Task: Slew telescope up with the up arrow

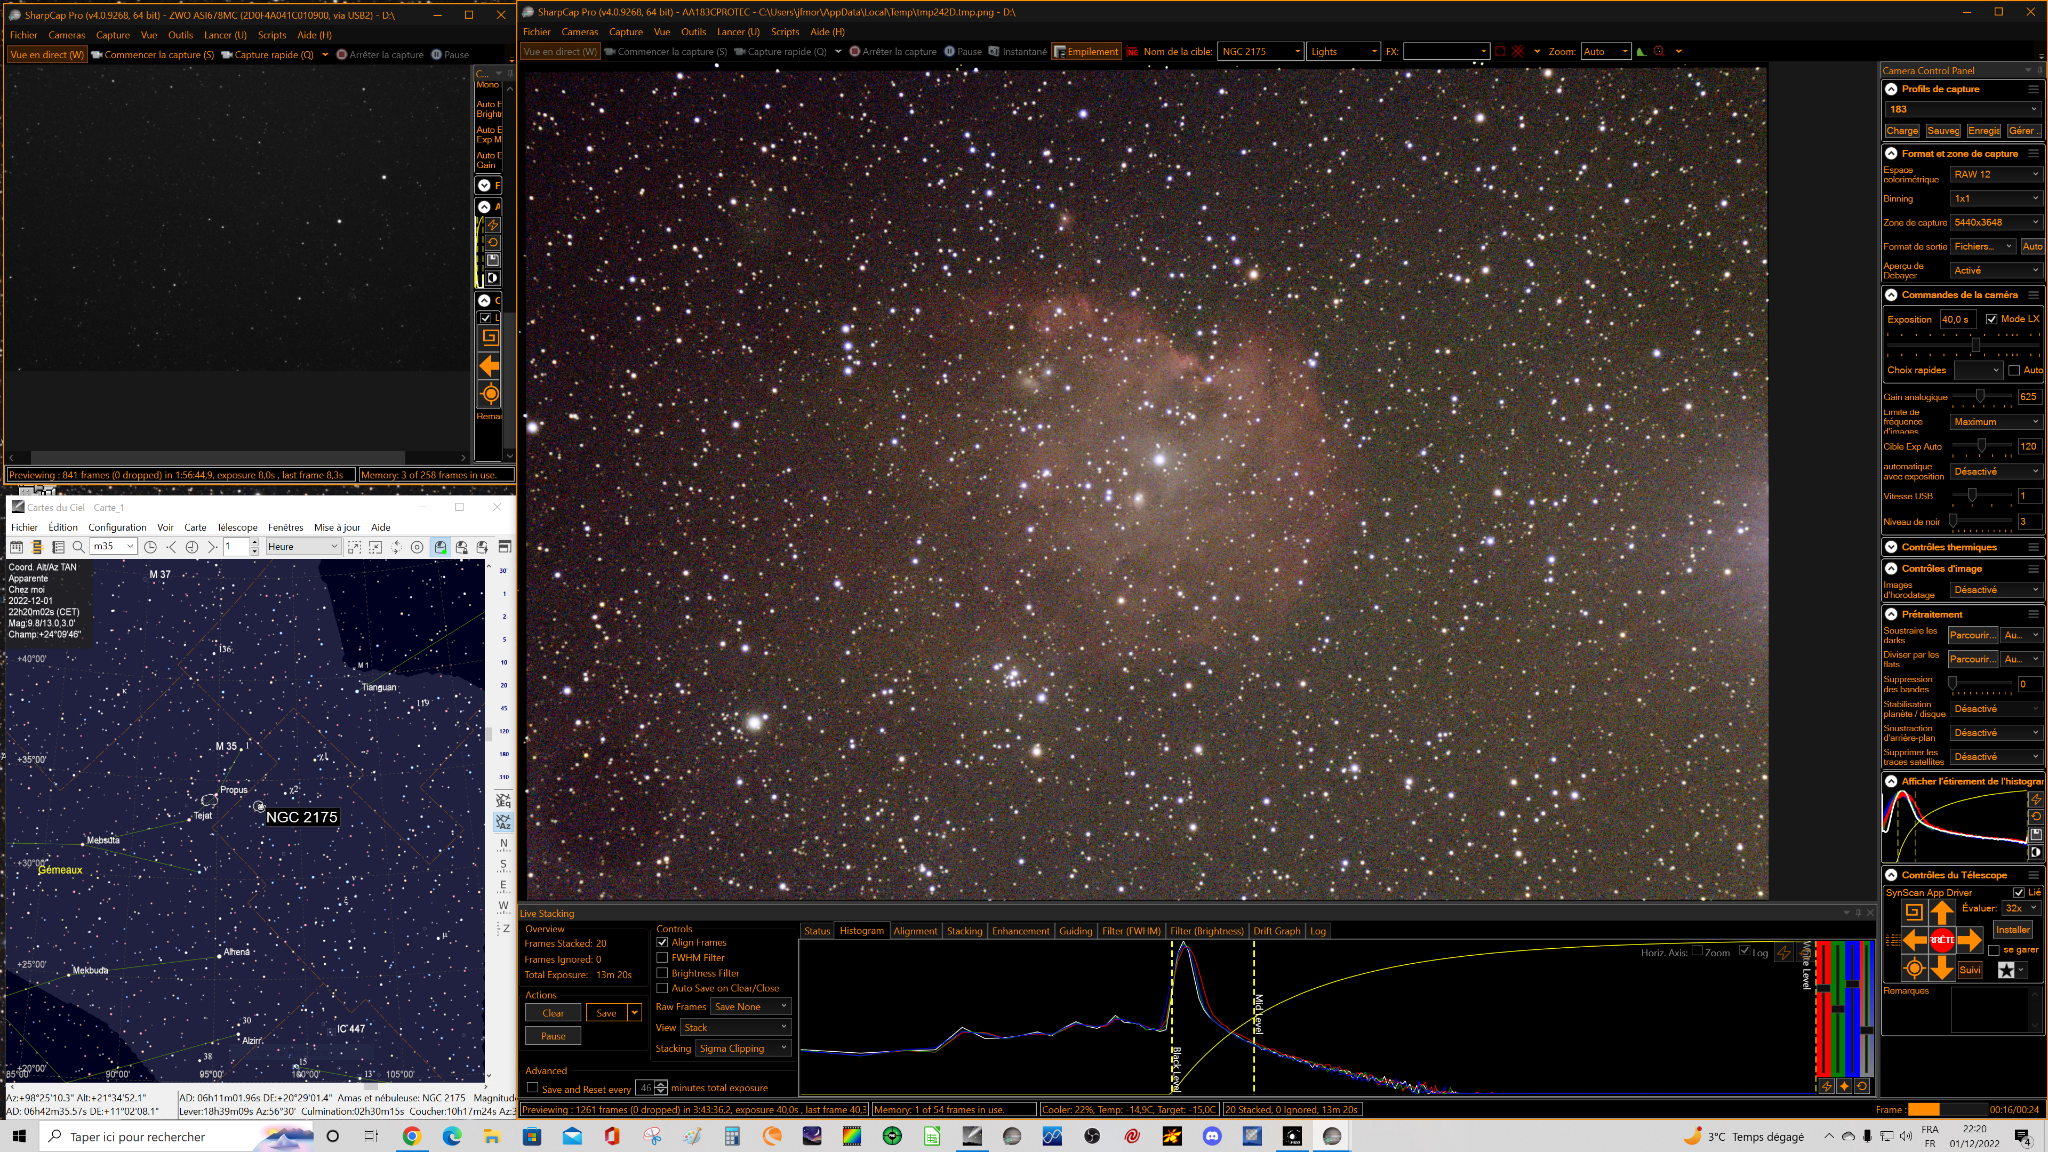Action: click(1941, 912)
